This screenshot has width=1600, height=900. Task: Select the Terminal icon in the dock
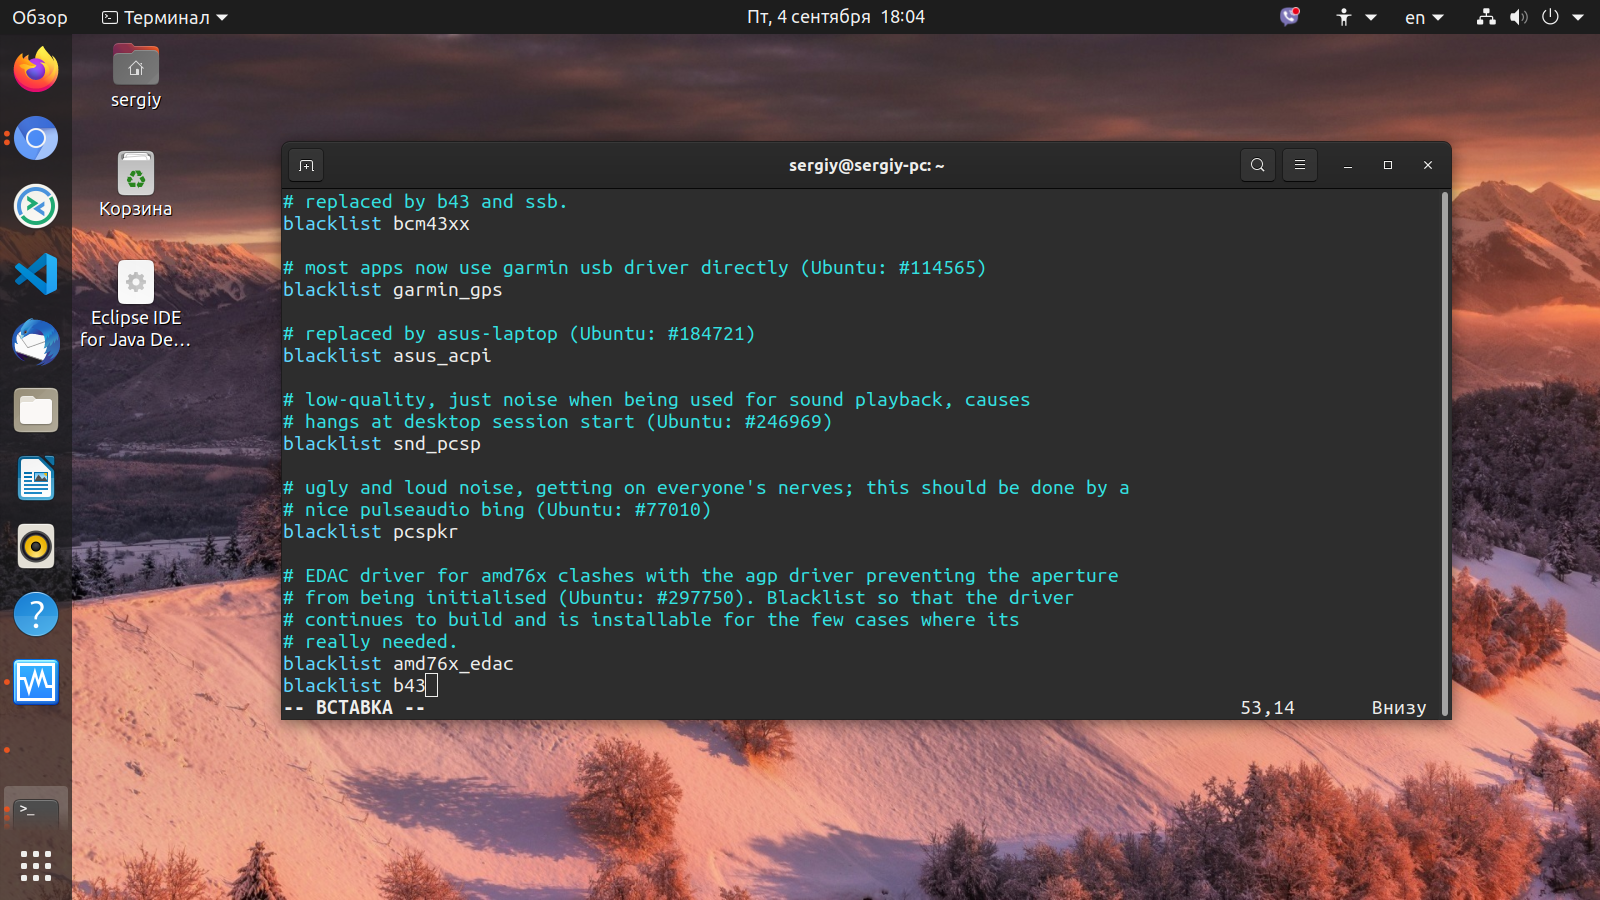(x=36, y=810)
